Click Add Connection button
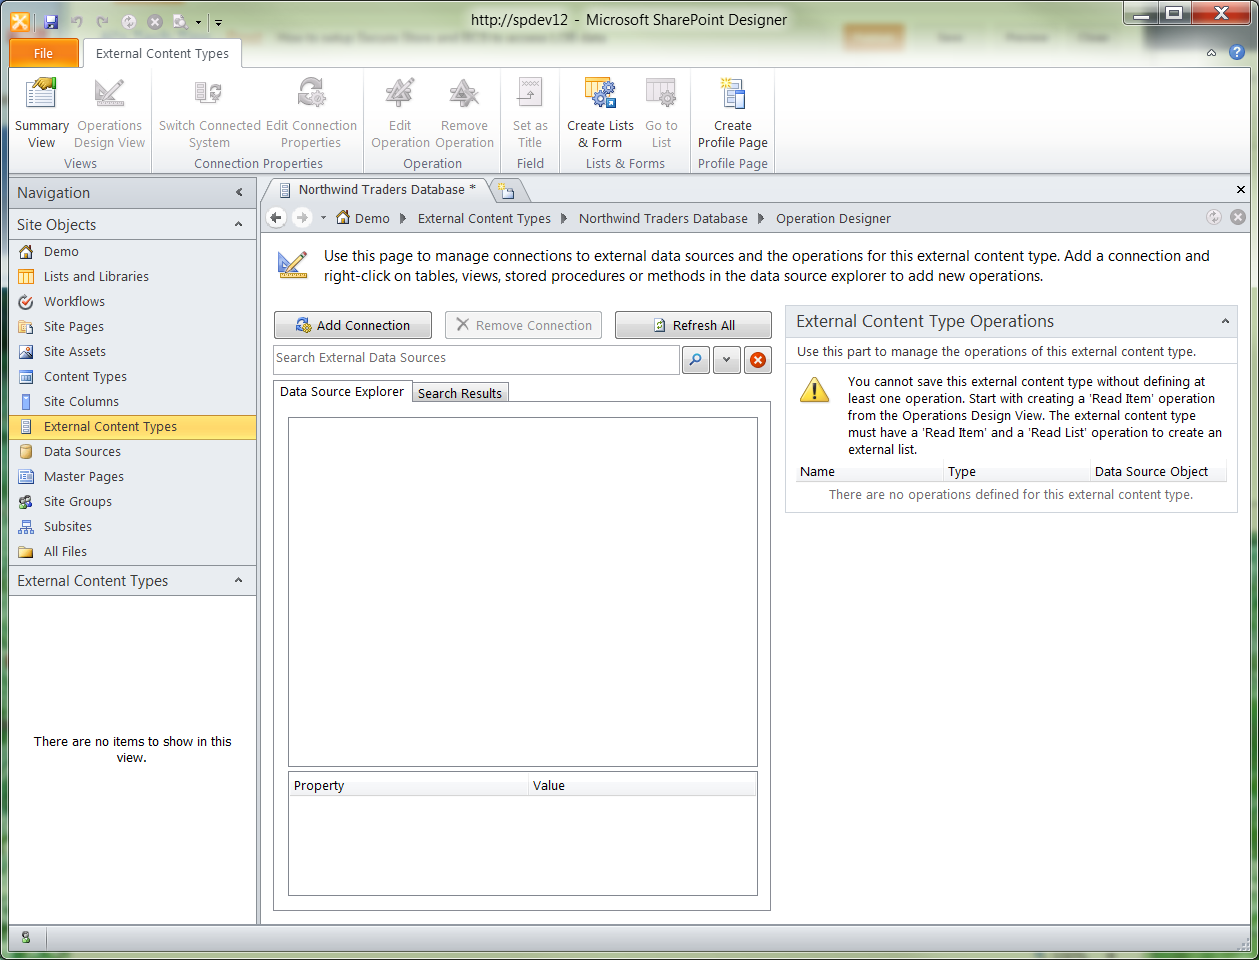This screenshot has width=1259, height=960. point(353,325)
